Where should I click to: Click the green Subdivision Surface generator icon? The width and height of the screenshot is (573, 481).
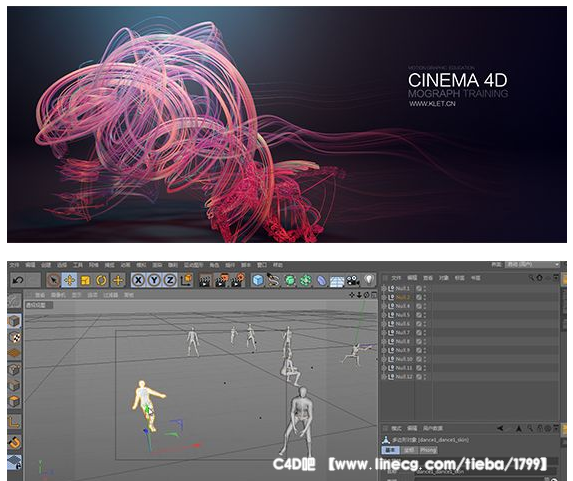click(x=290, y=280)
